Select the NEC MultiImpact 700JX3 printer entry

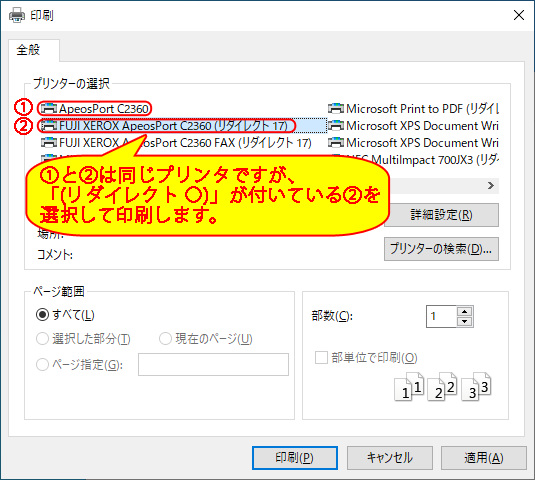[x=416, y=159]
